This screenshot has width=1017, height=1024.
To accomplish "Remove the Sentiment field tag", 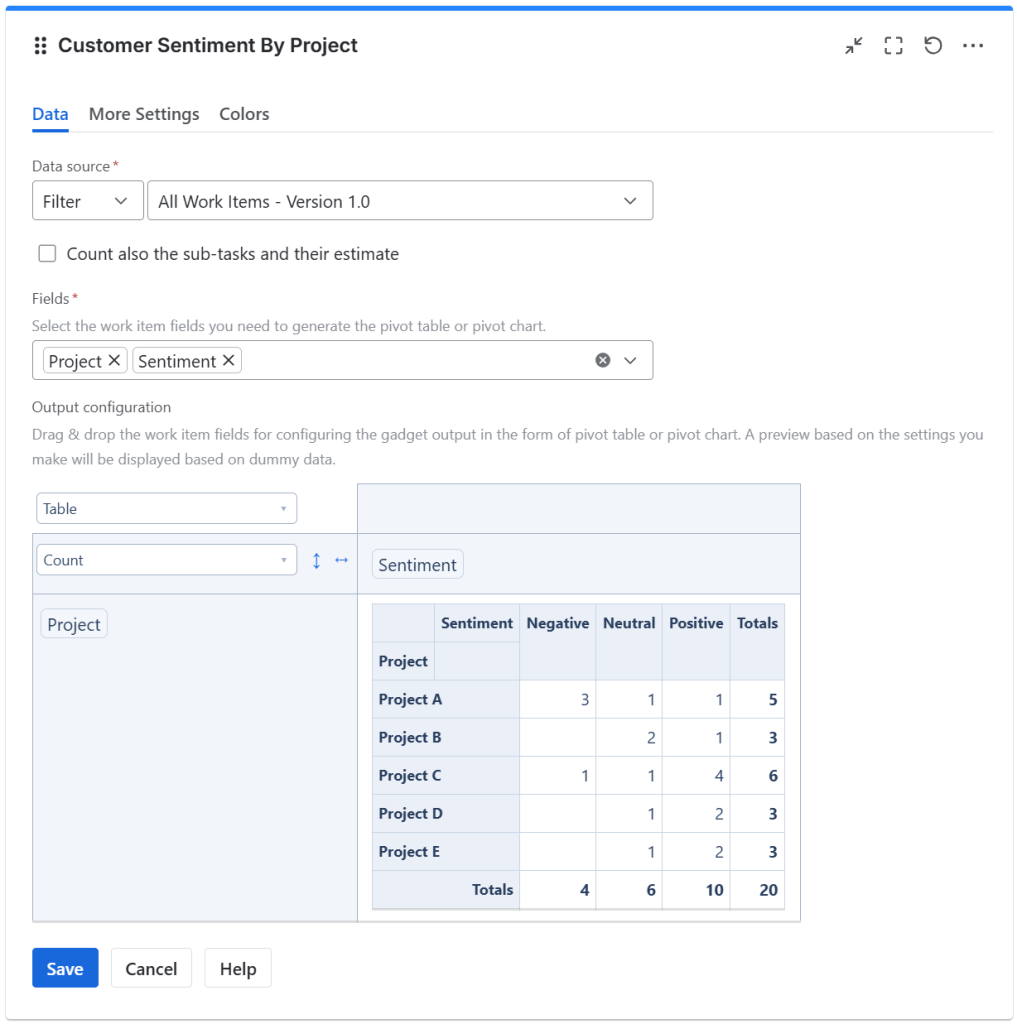I will 229,361.
